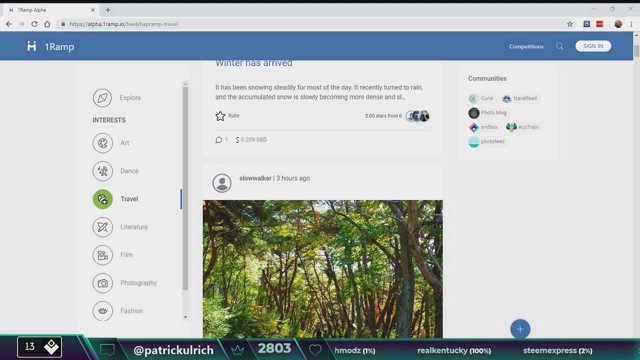Click the browser back arrow
Screen dimensions: 640x360
tap(9, 24)
